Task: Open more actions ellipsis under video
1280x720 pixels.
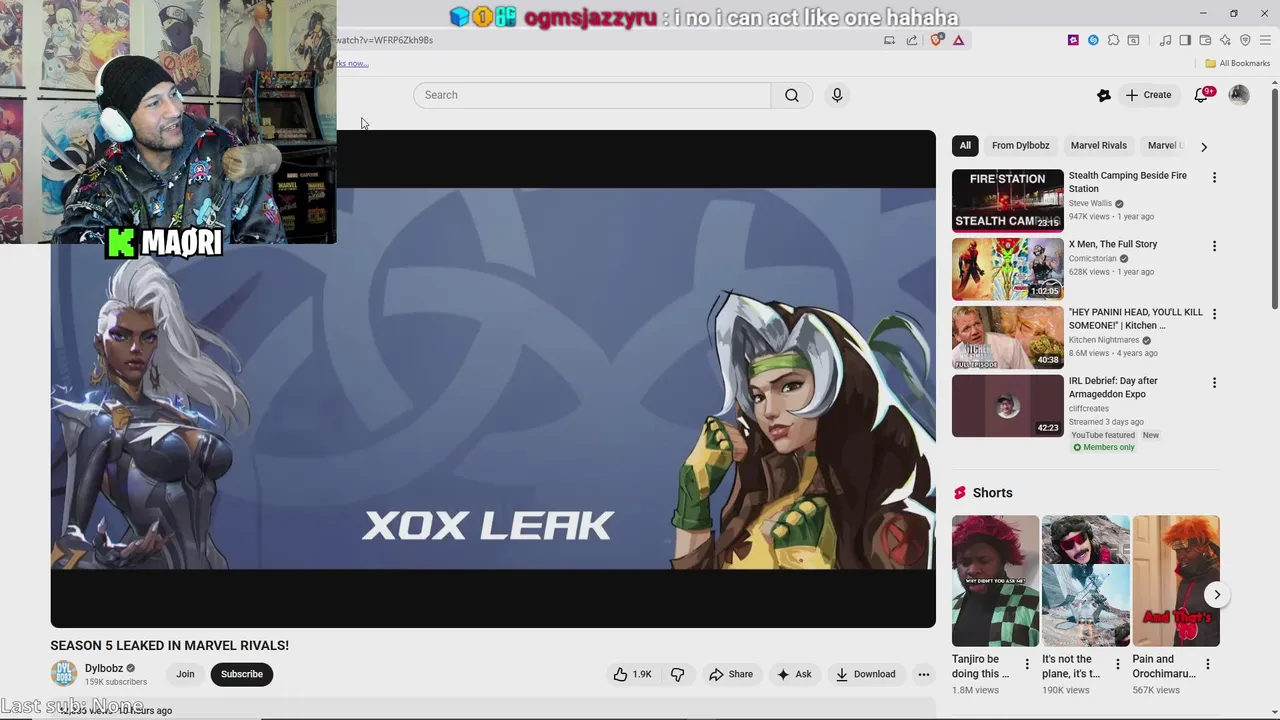Action: pyautogui.click(x=924, y=674)
